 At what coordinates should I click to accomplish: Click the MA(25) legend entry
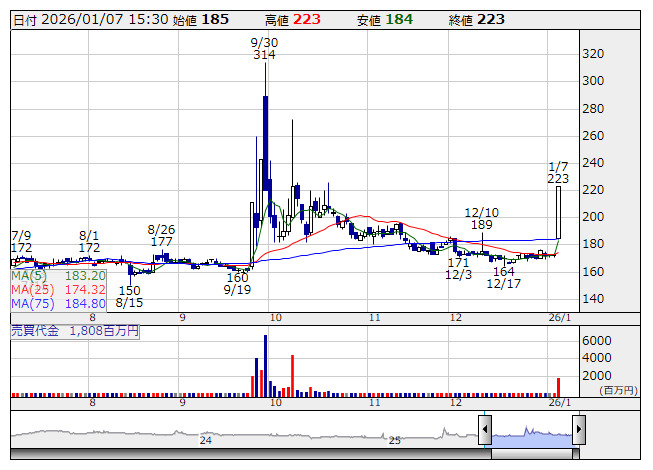click(x=58, y=289)
